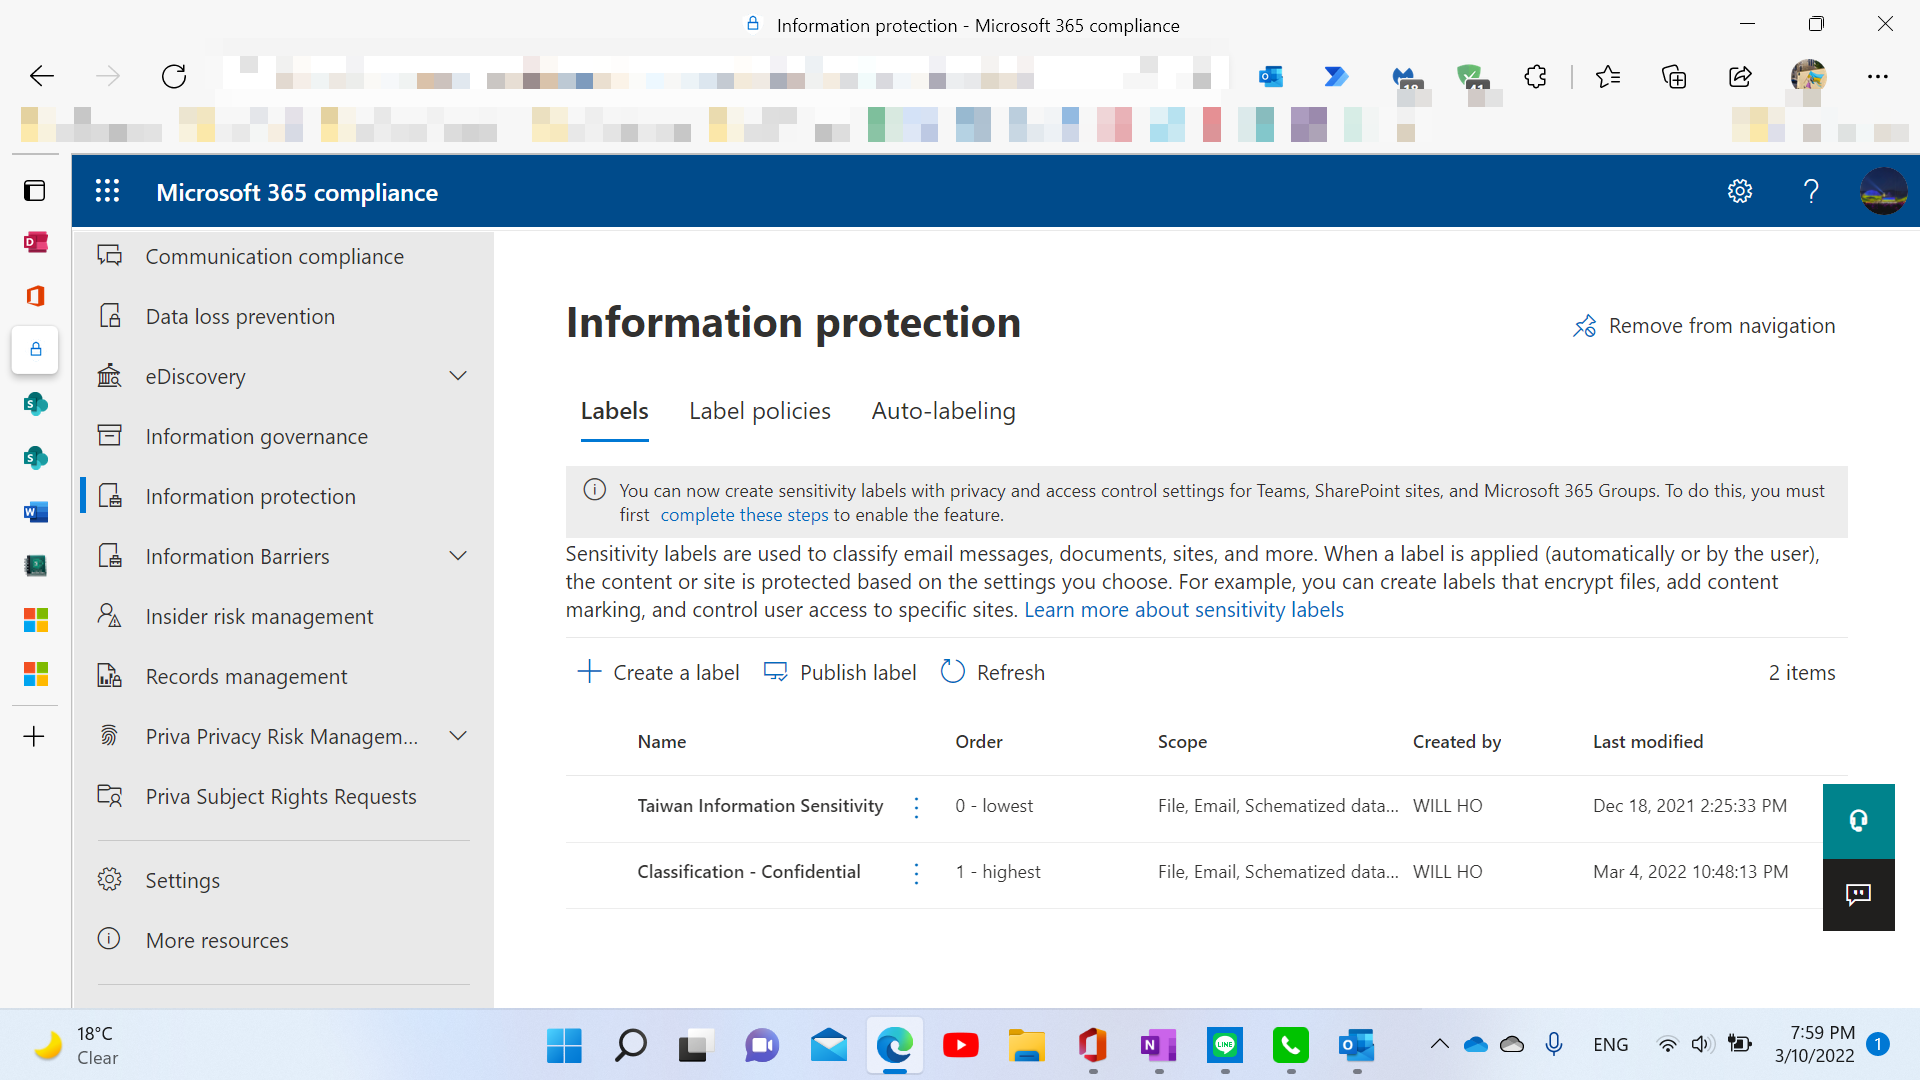Open the feedback chat icon on the right
The image size is (1920, 1080).
pyautogui.click(x=1858, y=893)
